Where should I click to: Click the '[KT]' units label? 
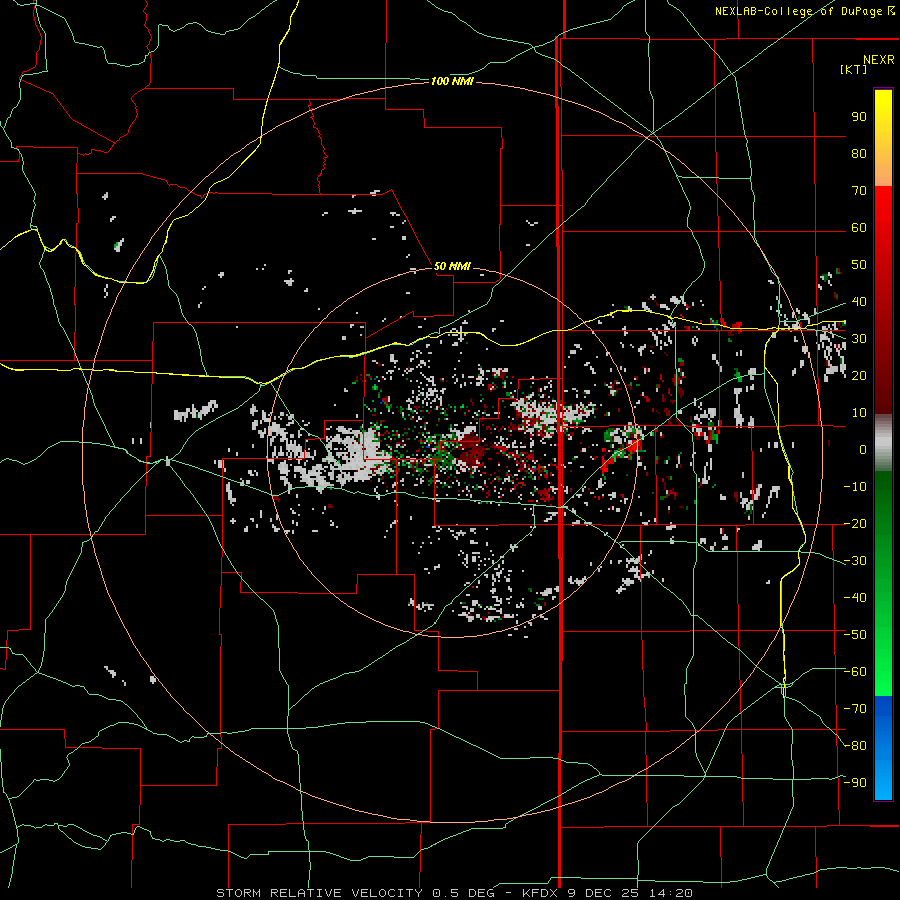click(x=853, y=69)
